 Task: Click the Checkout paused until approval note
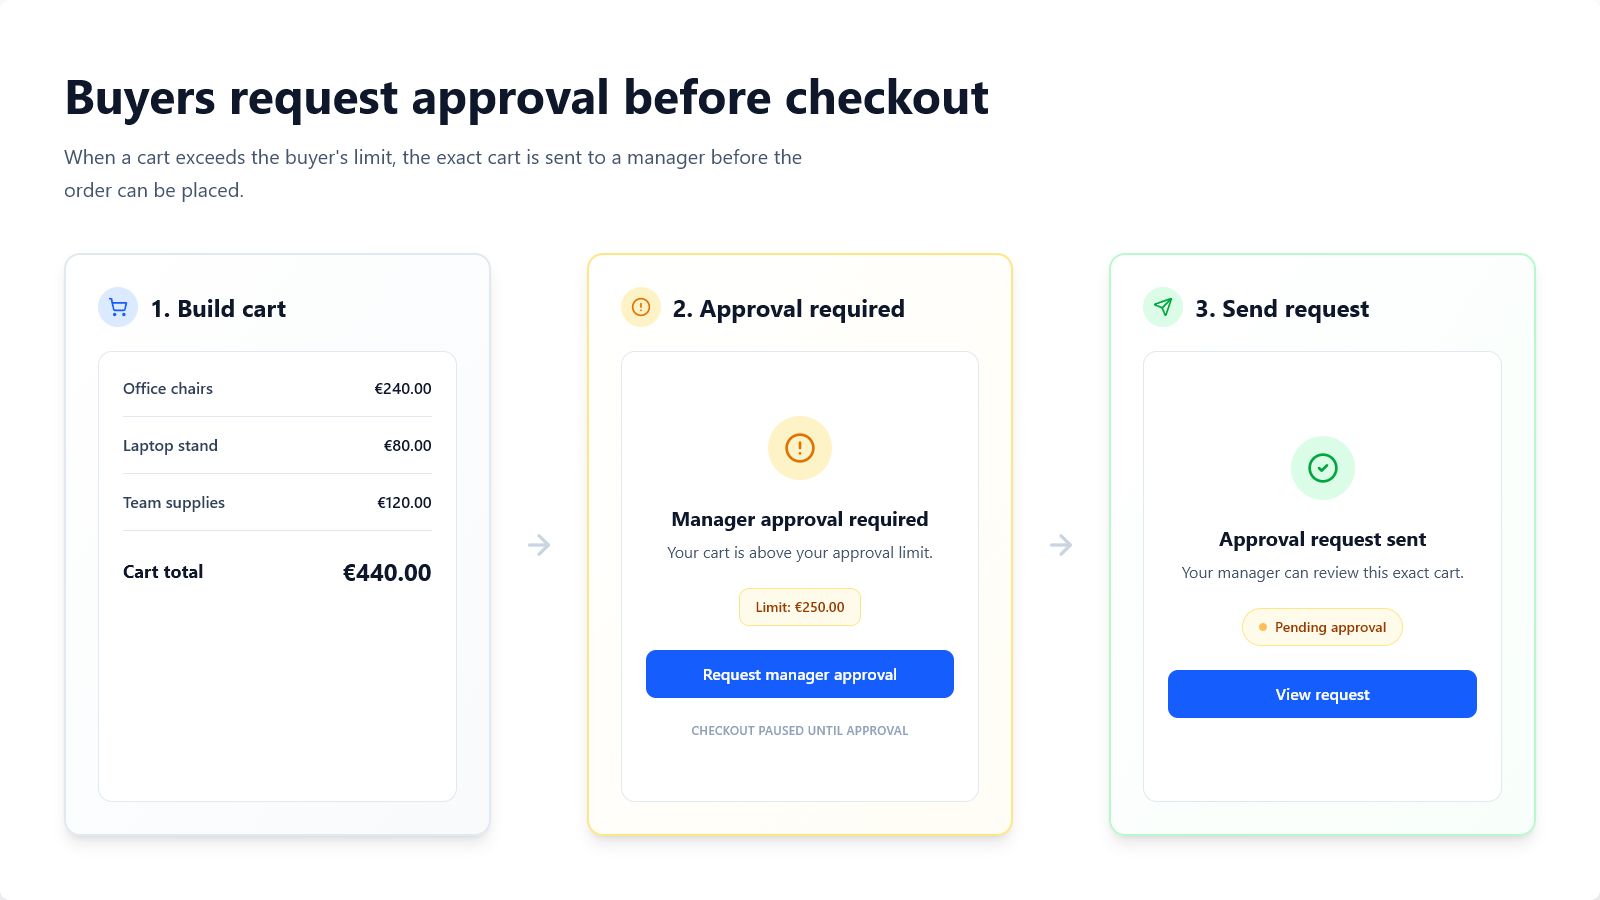click(x=800, y=731)
